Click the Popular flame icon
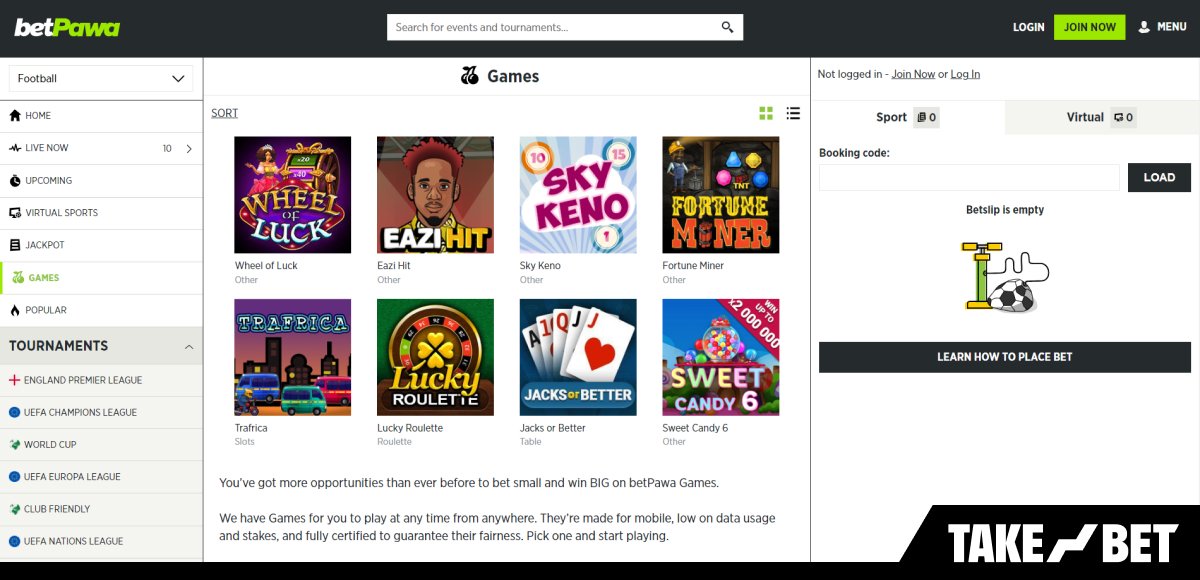This screenshot has height=580, width=1200. point(15,310)
